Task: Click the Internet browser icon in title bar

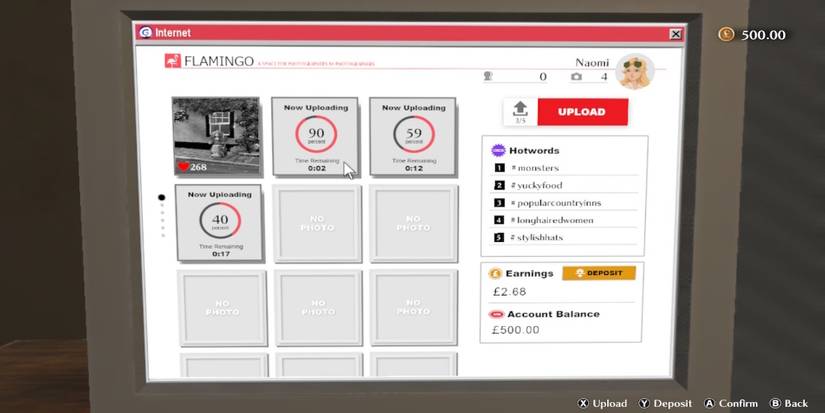Action: pyautogui.click(x=145, y=33)
